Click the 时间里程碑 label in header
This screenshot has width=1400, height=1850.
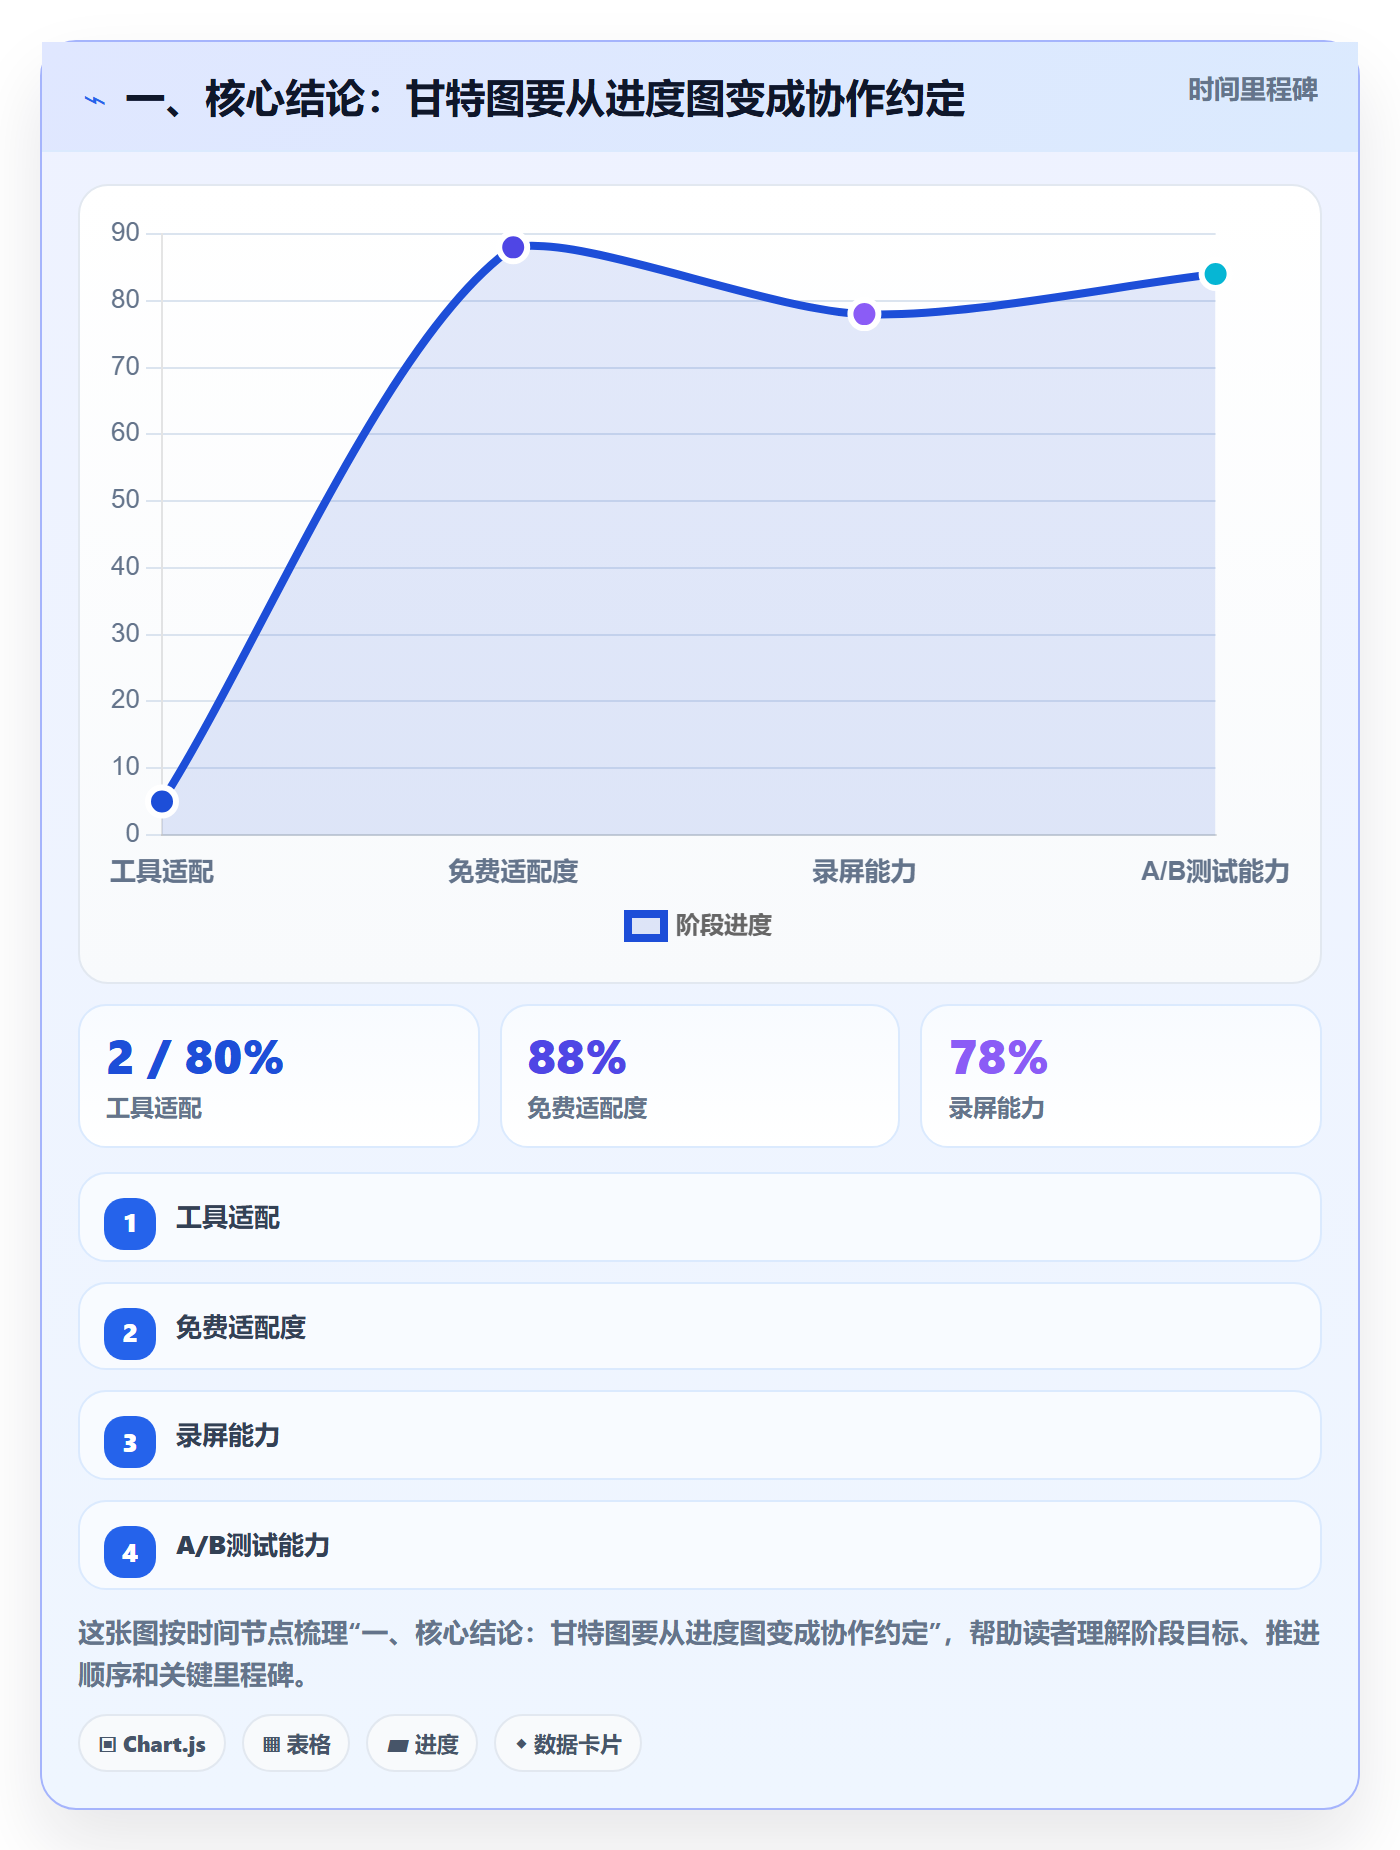click(x=1252, y=90)
